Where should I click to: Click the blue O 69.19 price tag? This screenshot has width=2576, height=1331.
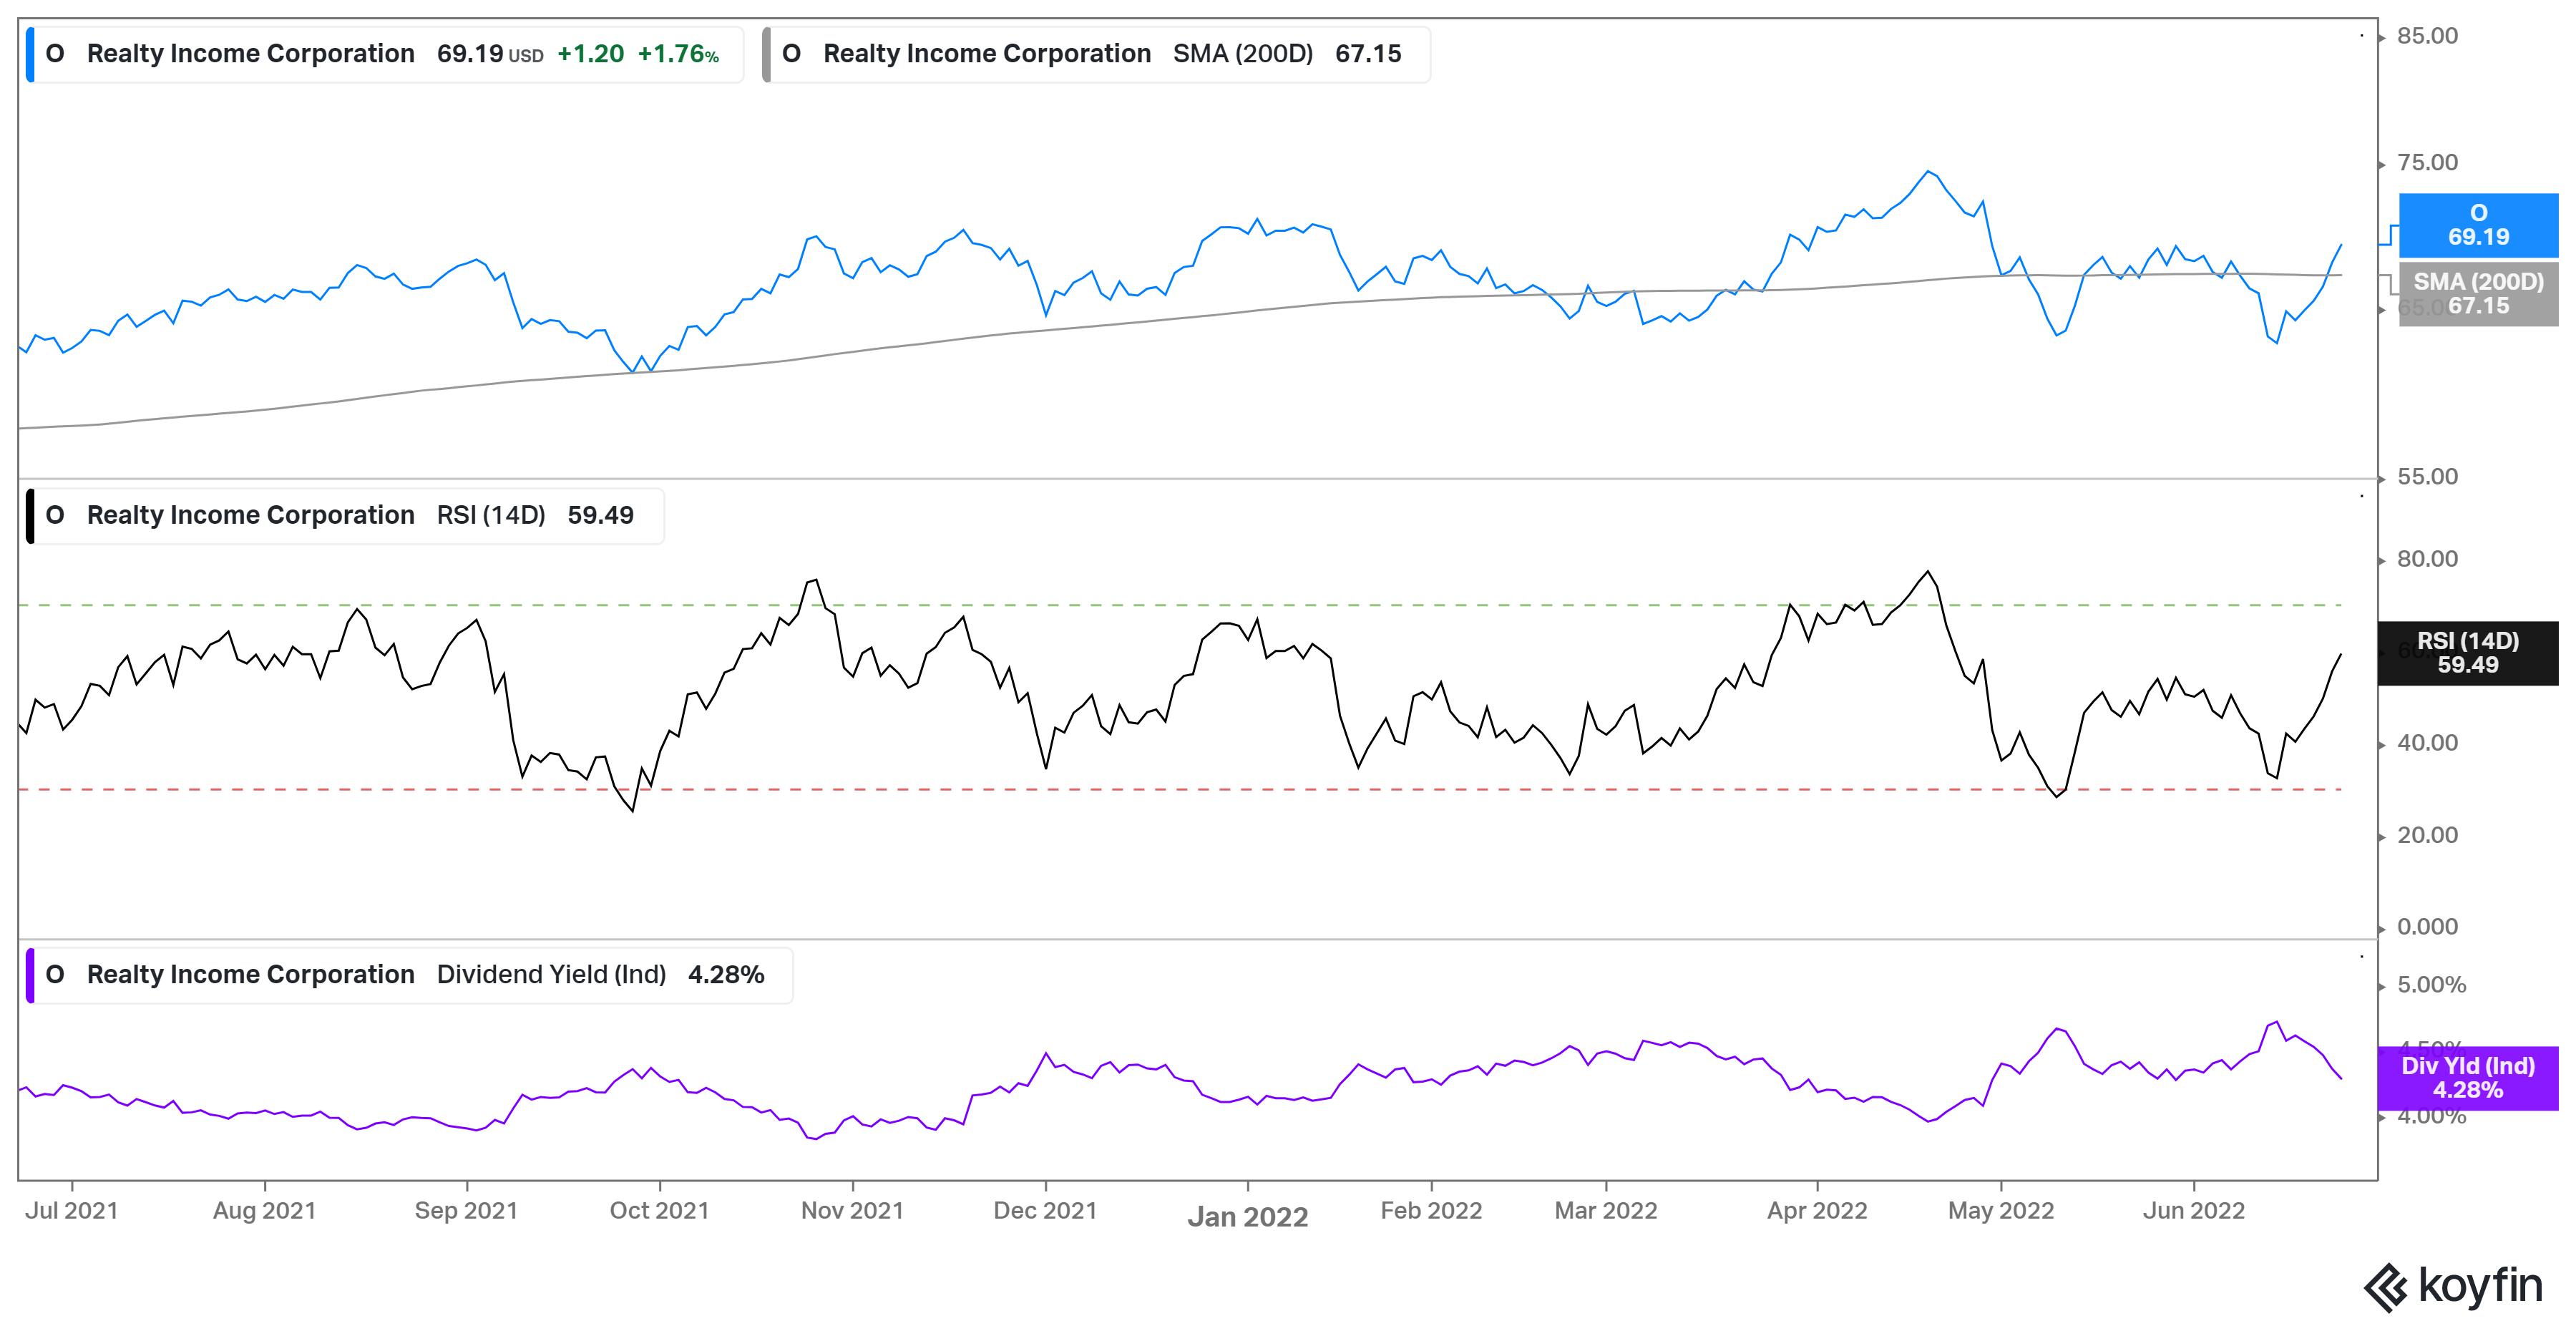click(x=2477, y=225)
